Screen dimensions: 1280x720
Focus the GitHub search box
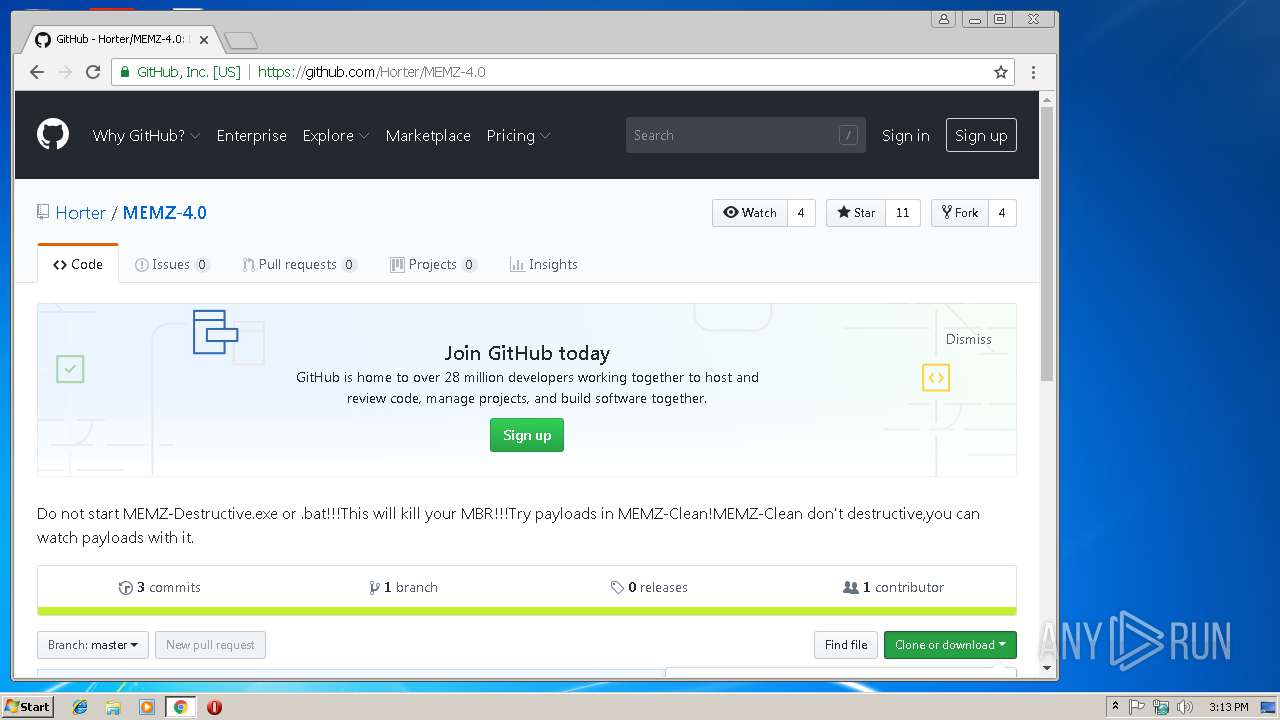(745, 135)
